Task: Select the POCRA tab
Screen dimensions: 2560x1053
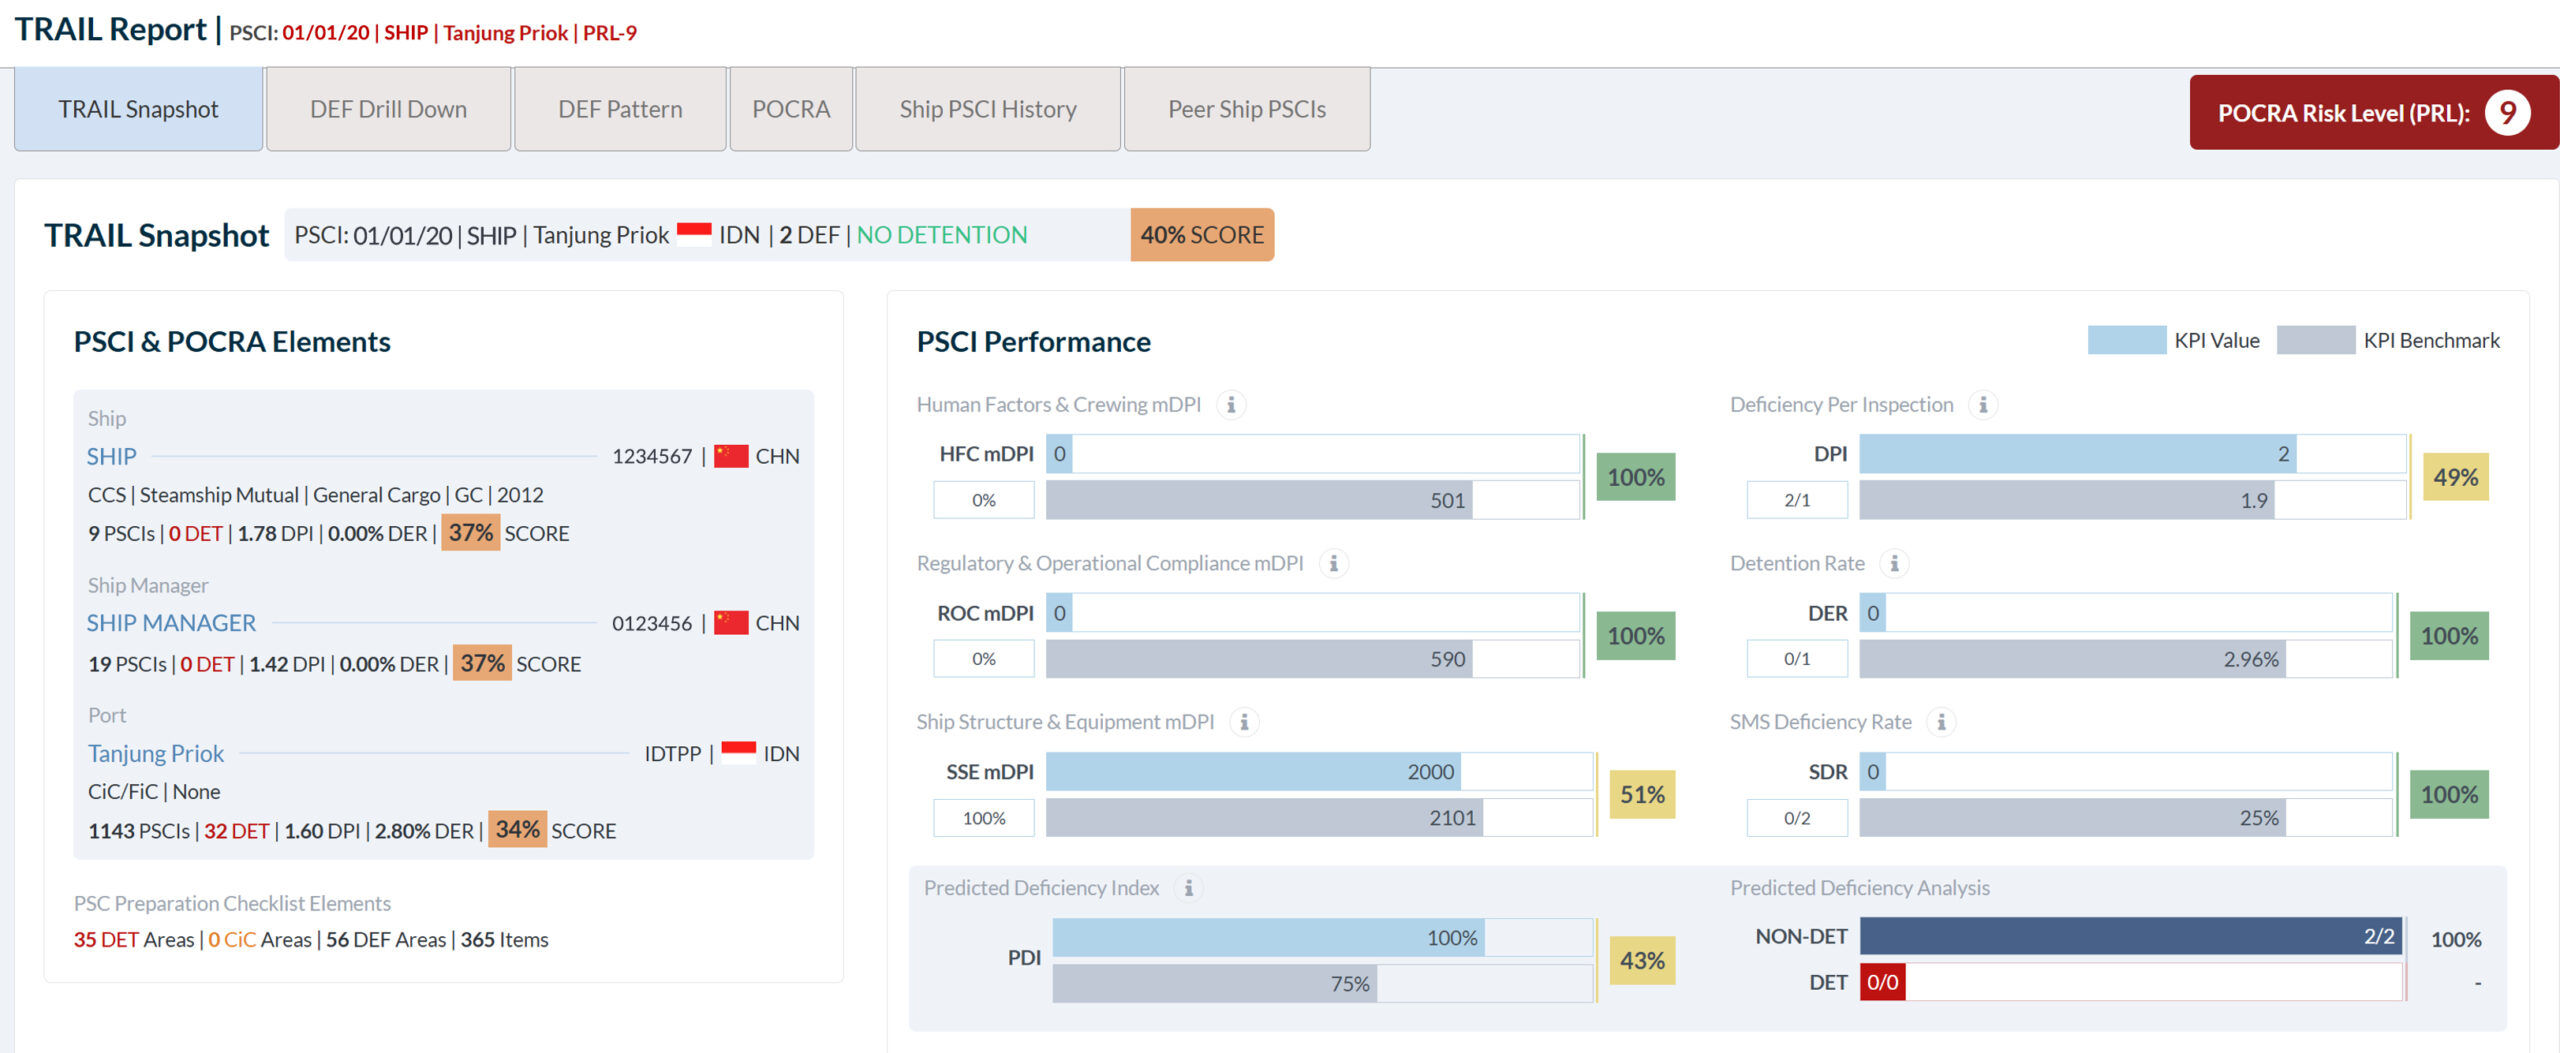Action: pyautogui.click(x=791, y=110)
